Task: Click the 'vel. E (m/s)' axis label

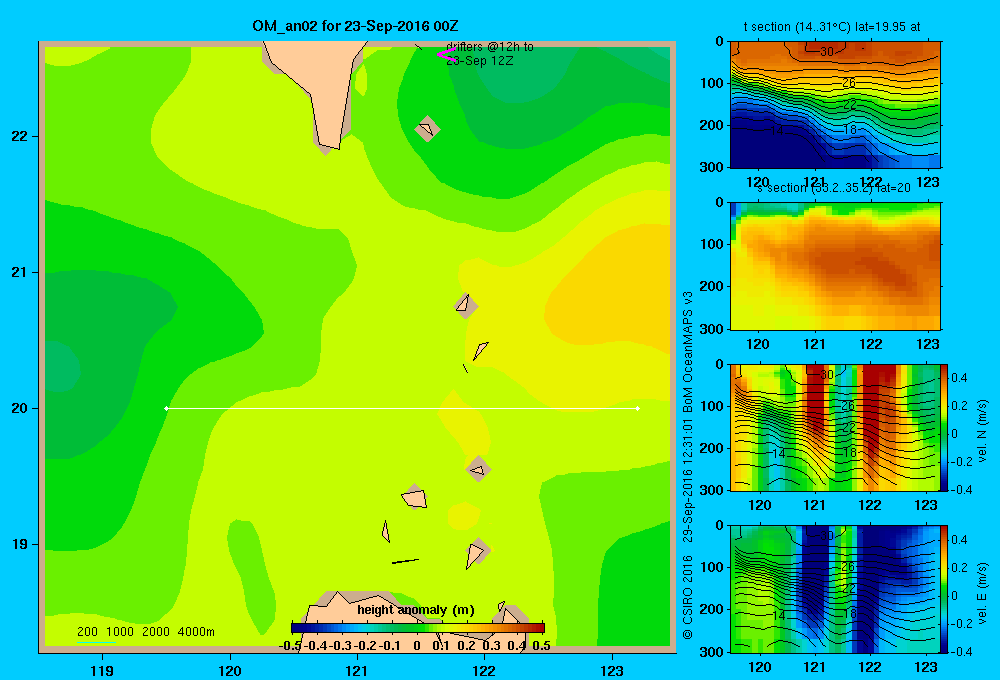Action: (983, 592)
